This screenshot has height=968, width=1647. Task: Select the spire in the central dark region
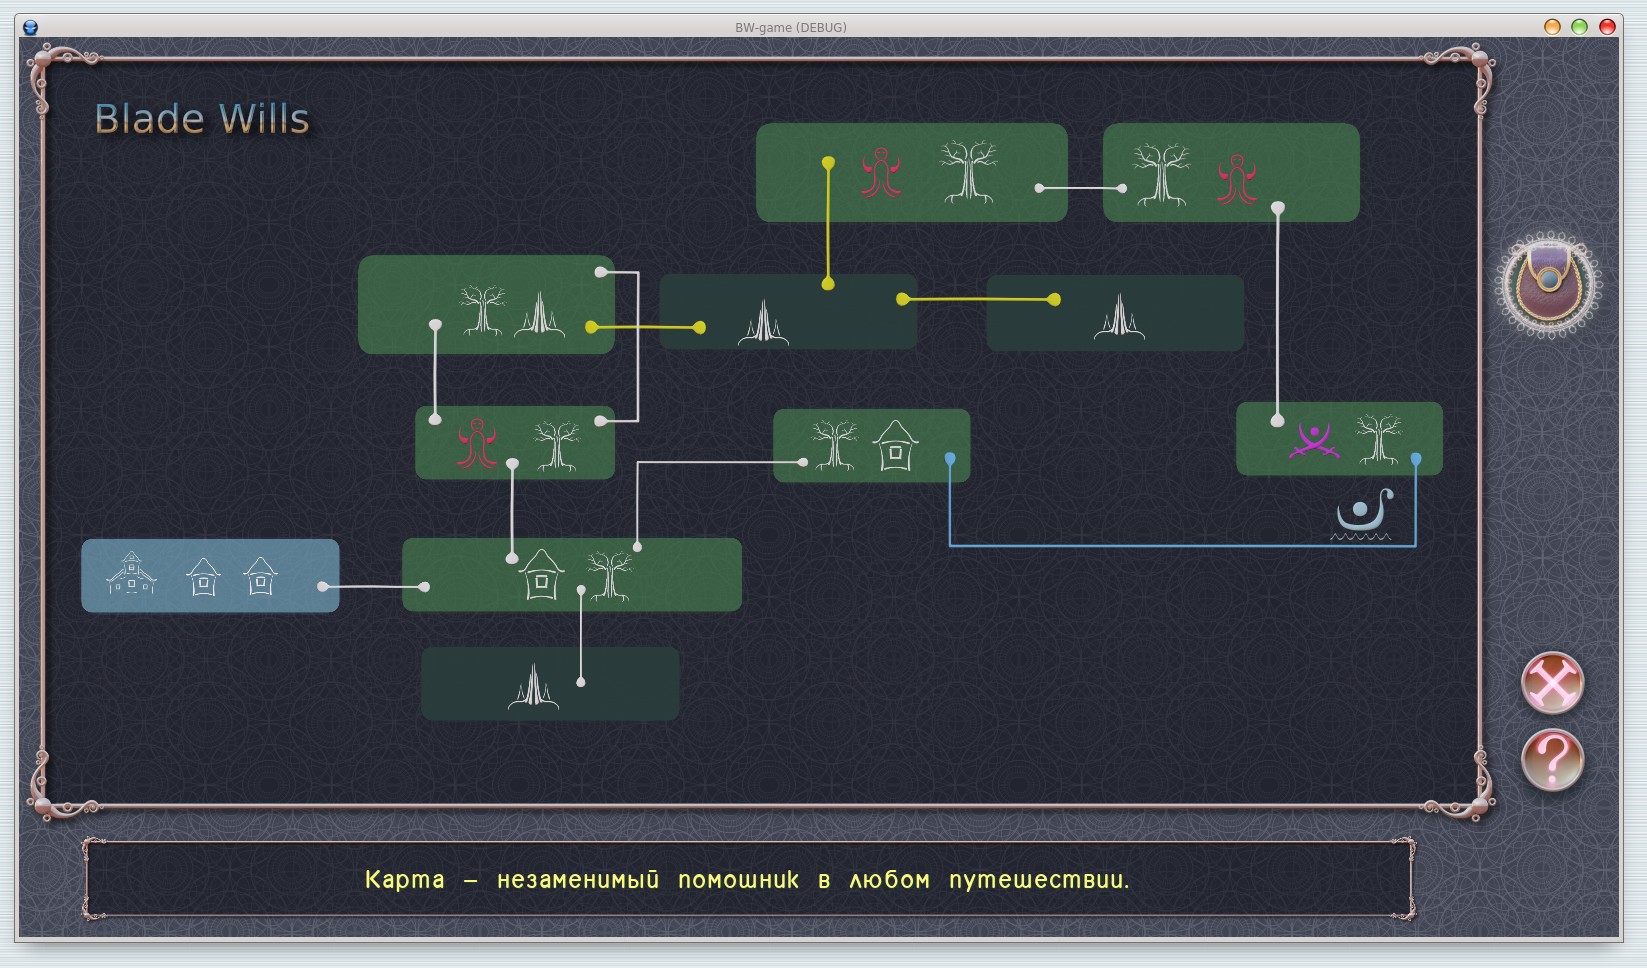763,323
